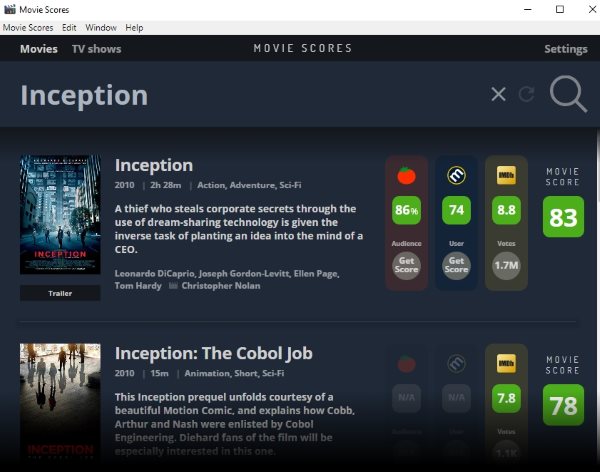Click the Action, Adventure, Sci-Fi genre text
The image size is (600, 472).
[249, 185]
